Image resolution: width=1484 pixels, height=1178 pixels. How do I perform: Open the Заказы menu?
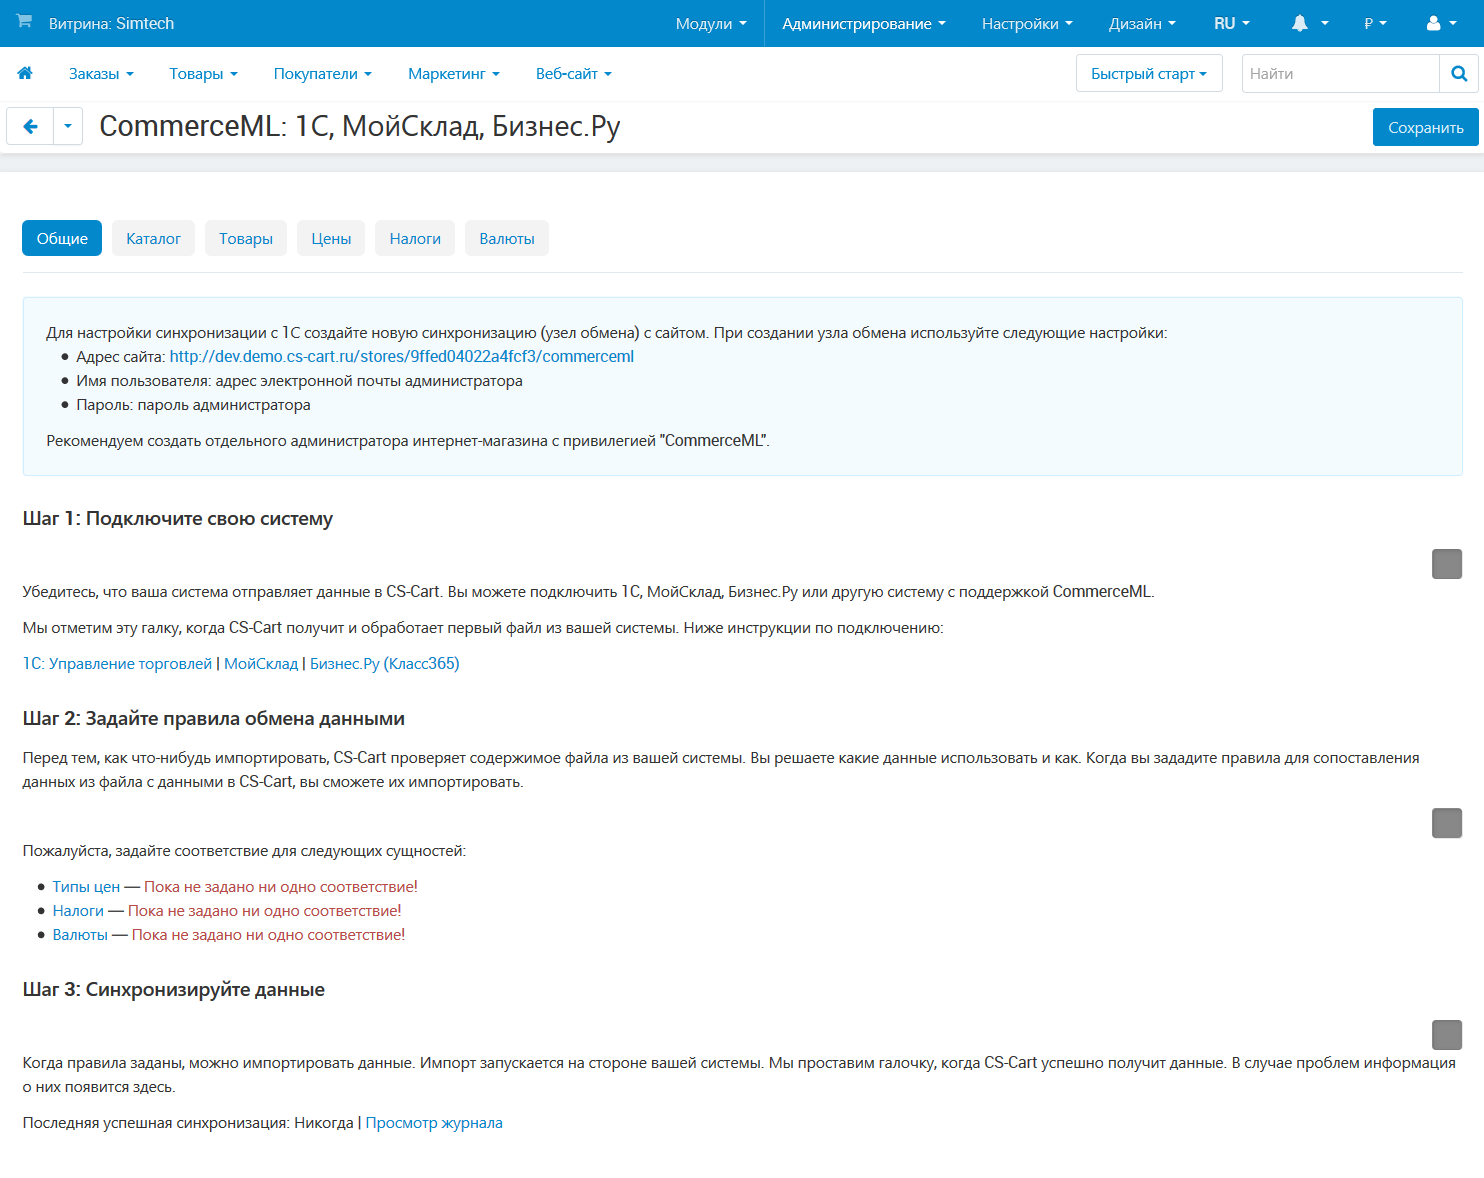(x=101, y=73)
